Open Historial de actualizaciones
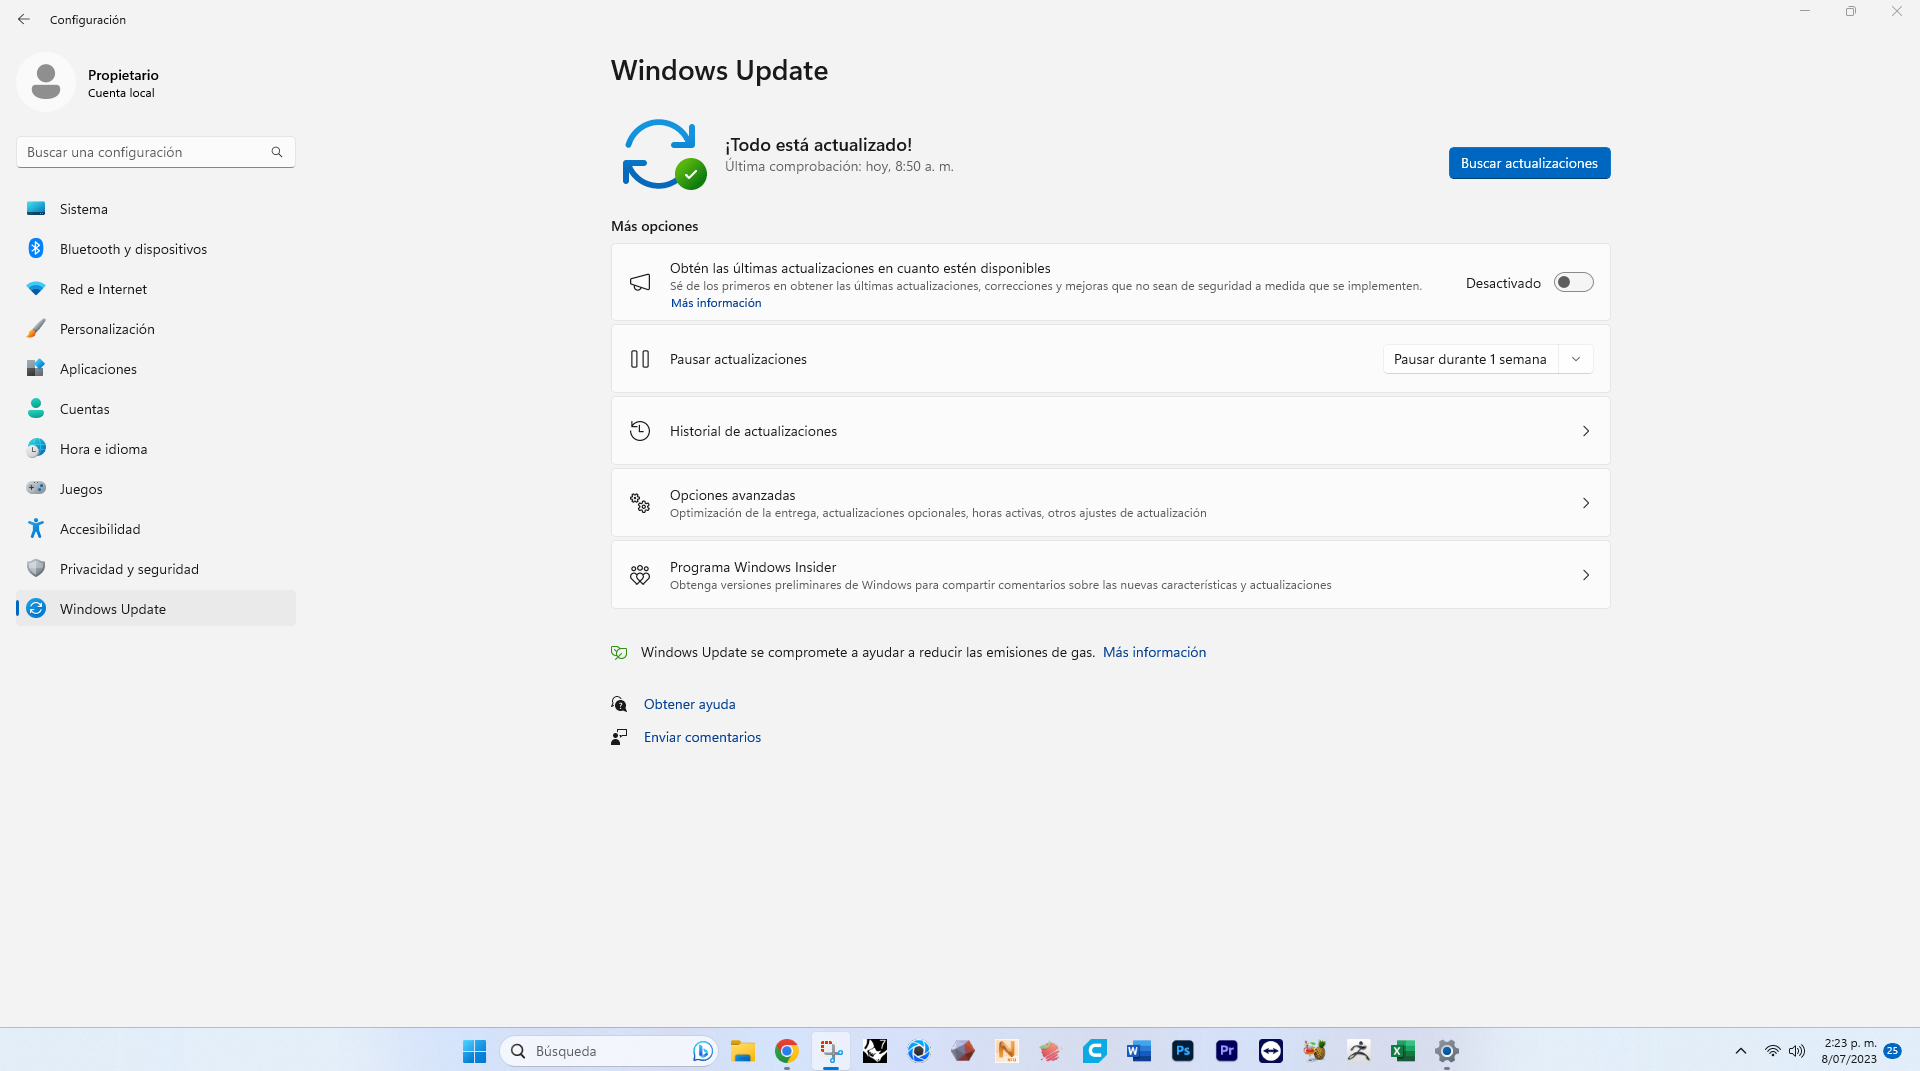This screenshot has height=1071, width=1920. tap(1110, 431)
